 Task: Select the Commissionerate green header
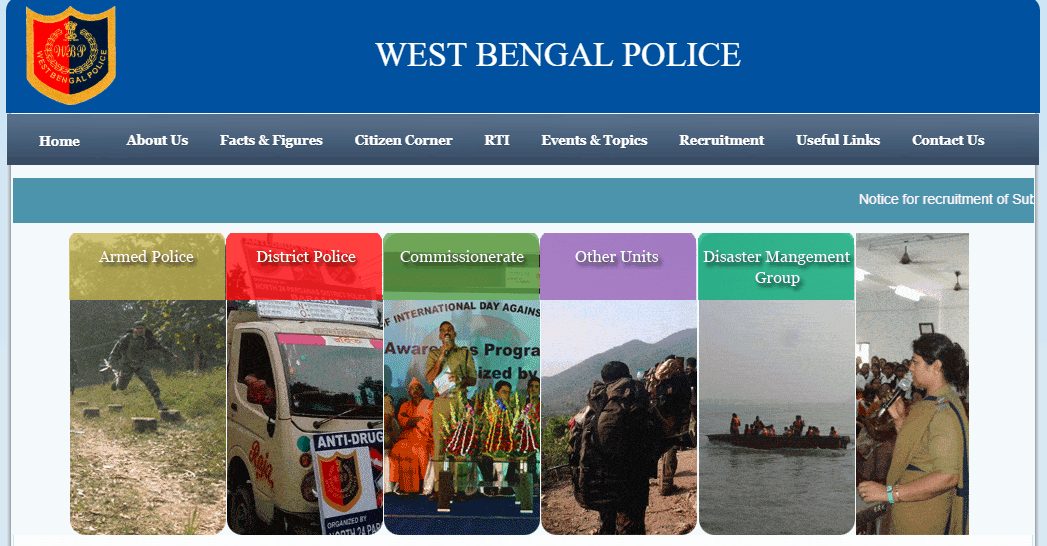click(x=461, y=266)
